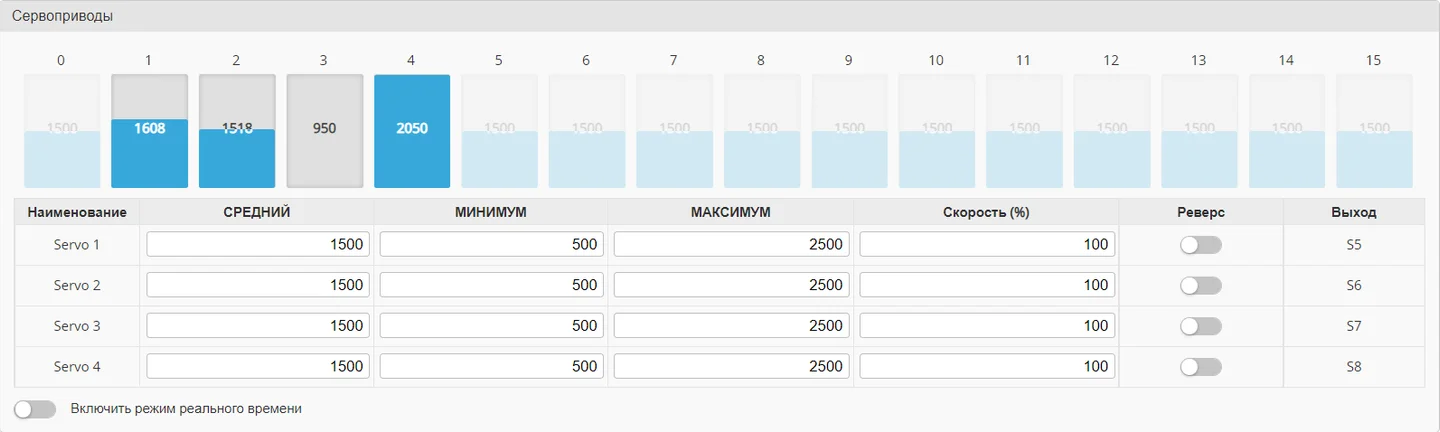This screenshot has height=432, width=1440.
Task: Focus Servo 4 МИНИМУМ value field
Action: [492, 367]
